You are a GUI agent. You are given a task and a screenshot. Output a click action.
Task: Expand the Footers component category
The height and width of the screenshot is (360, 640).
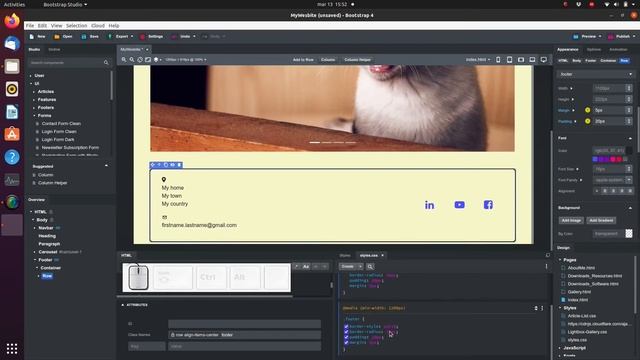click(x=34, y=108)
